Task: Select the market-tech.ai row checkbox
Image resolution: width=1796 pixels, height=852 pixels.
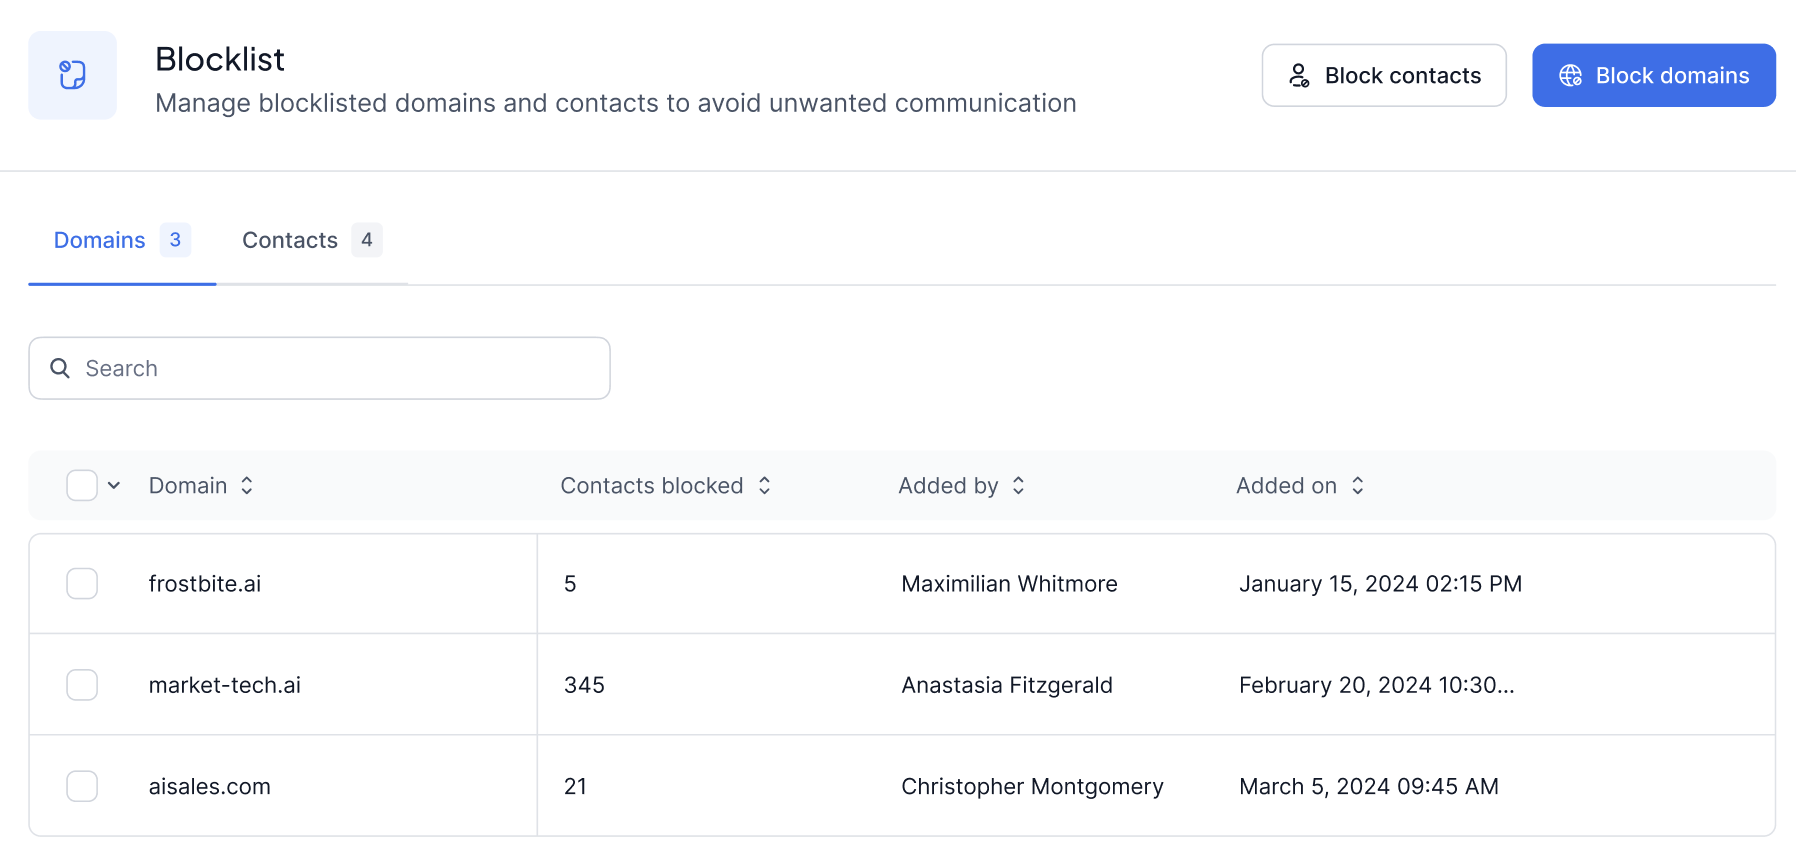Action: (82, 685)
